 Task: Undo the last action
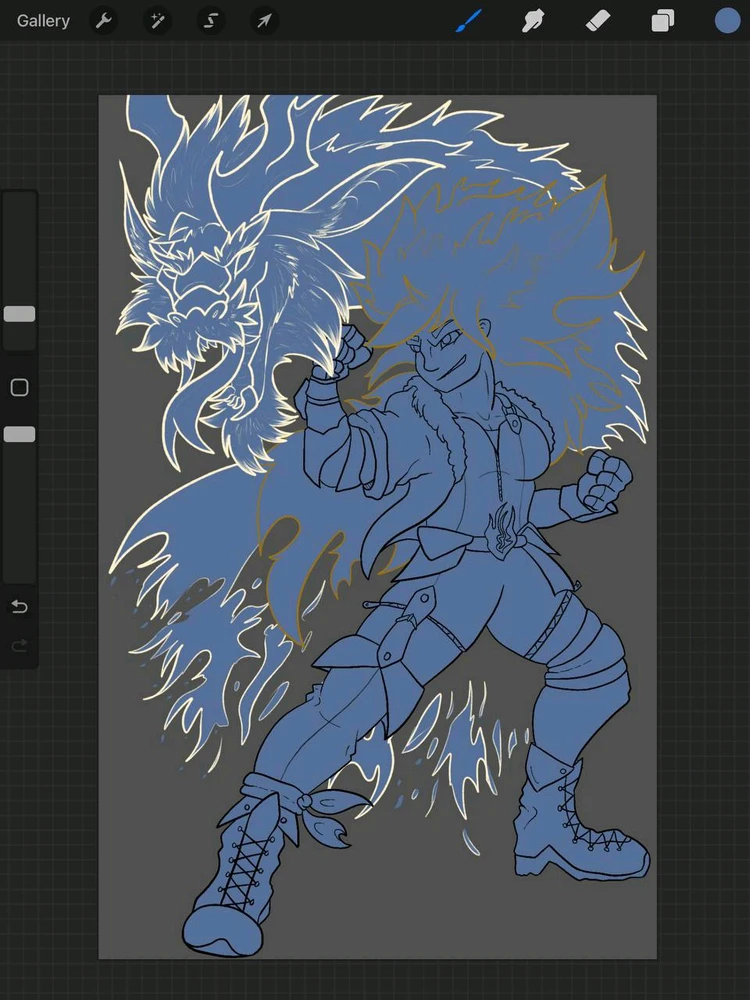point(20,607)
